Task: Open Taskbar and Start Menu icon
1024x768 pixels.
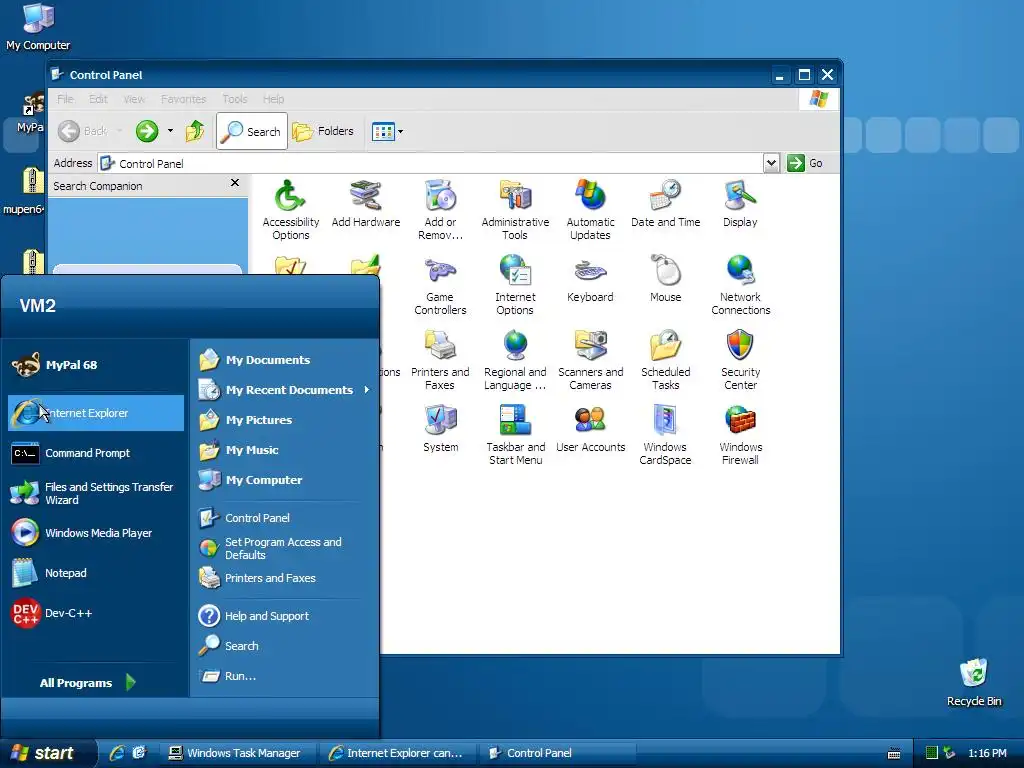Action: 515,435
